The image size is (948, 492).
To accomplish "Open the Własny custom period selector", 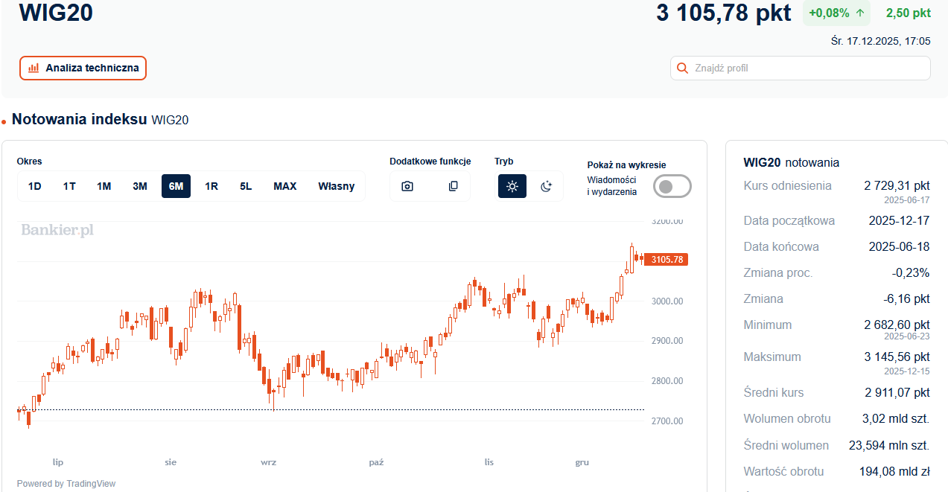I will 336,186.
